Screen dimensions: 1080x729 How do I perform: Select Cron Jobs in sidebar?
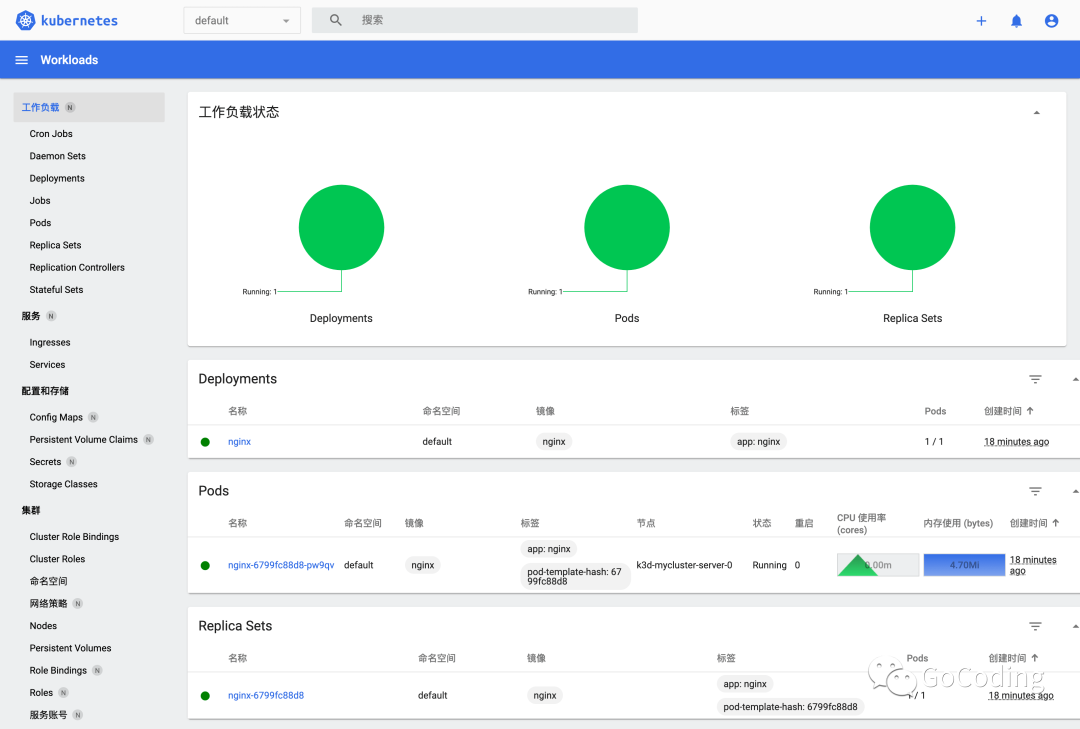(51, 134)
